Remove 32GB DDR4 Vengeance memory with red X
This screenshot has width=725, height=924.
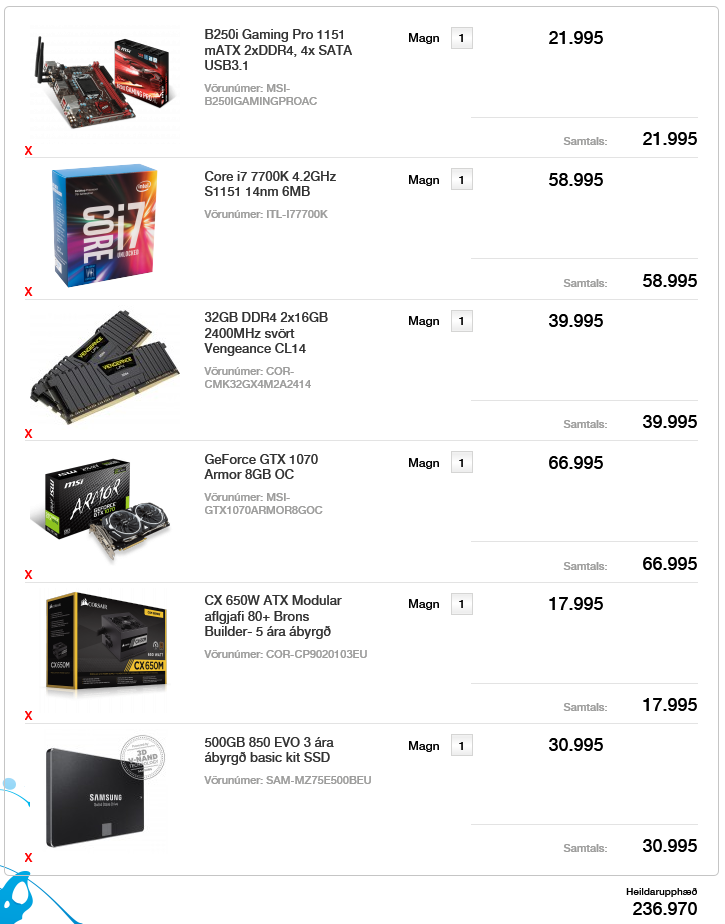(x=28, y=434)
